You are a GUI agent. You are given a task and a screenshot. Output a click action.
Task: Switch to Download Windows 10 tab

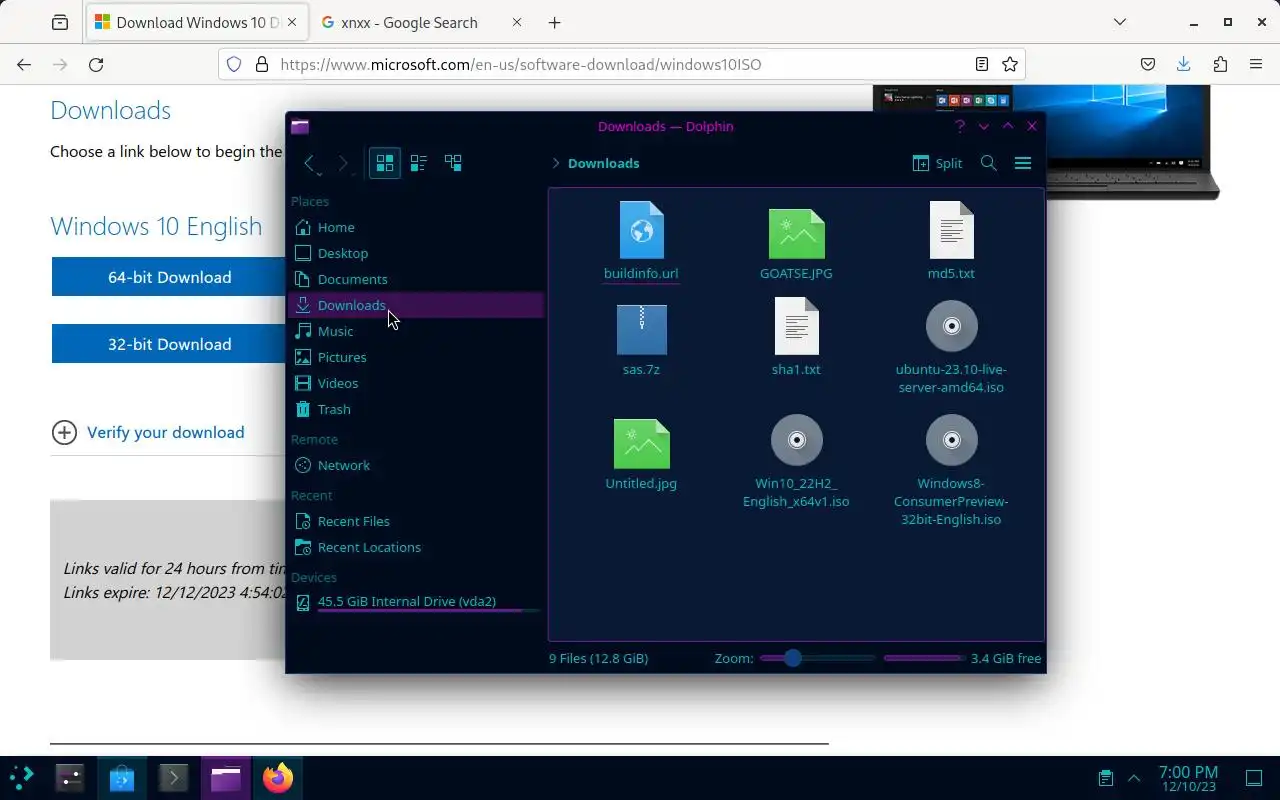tap(197, 22)
